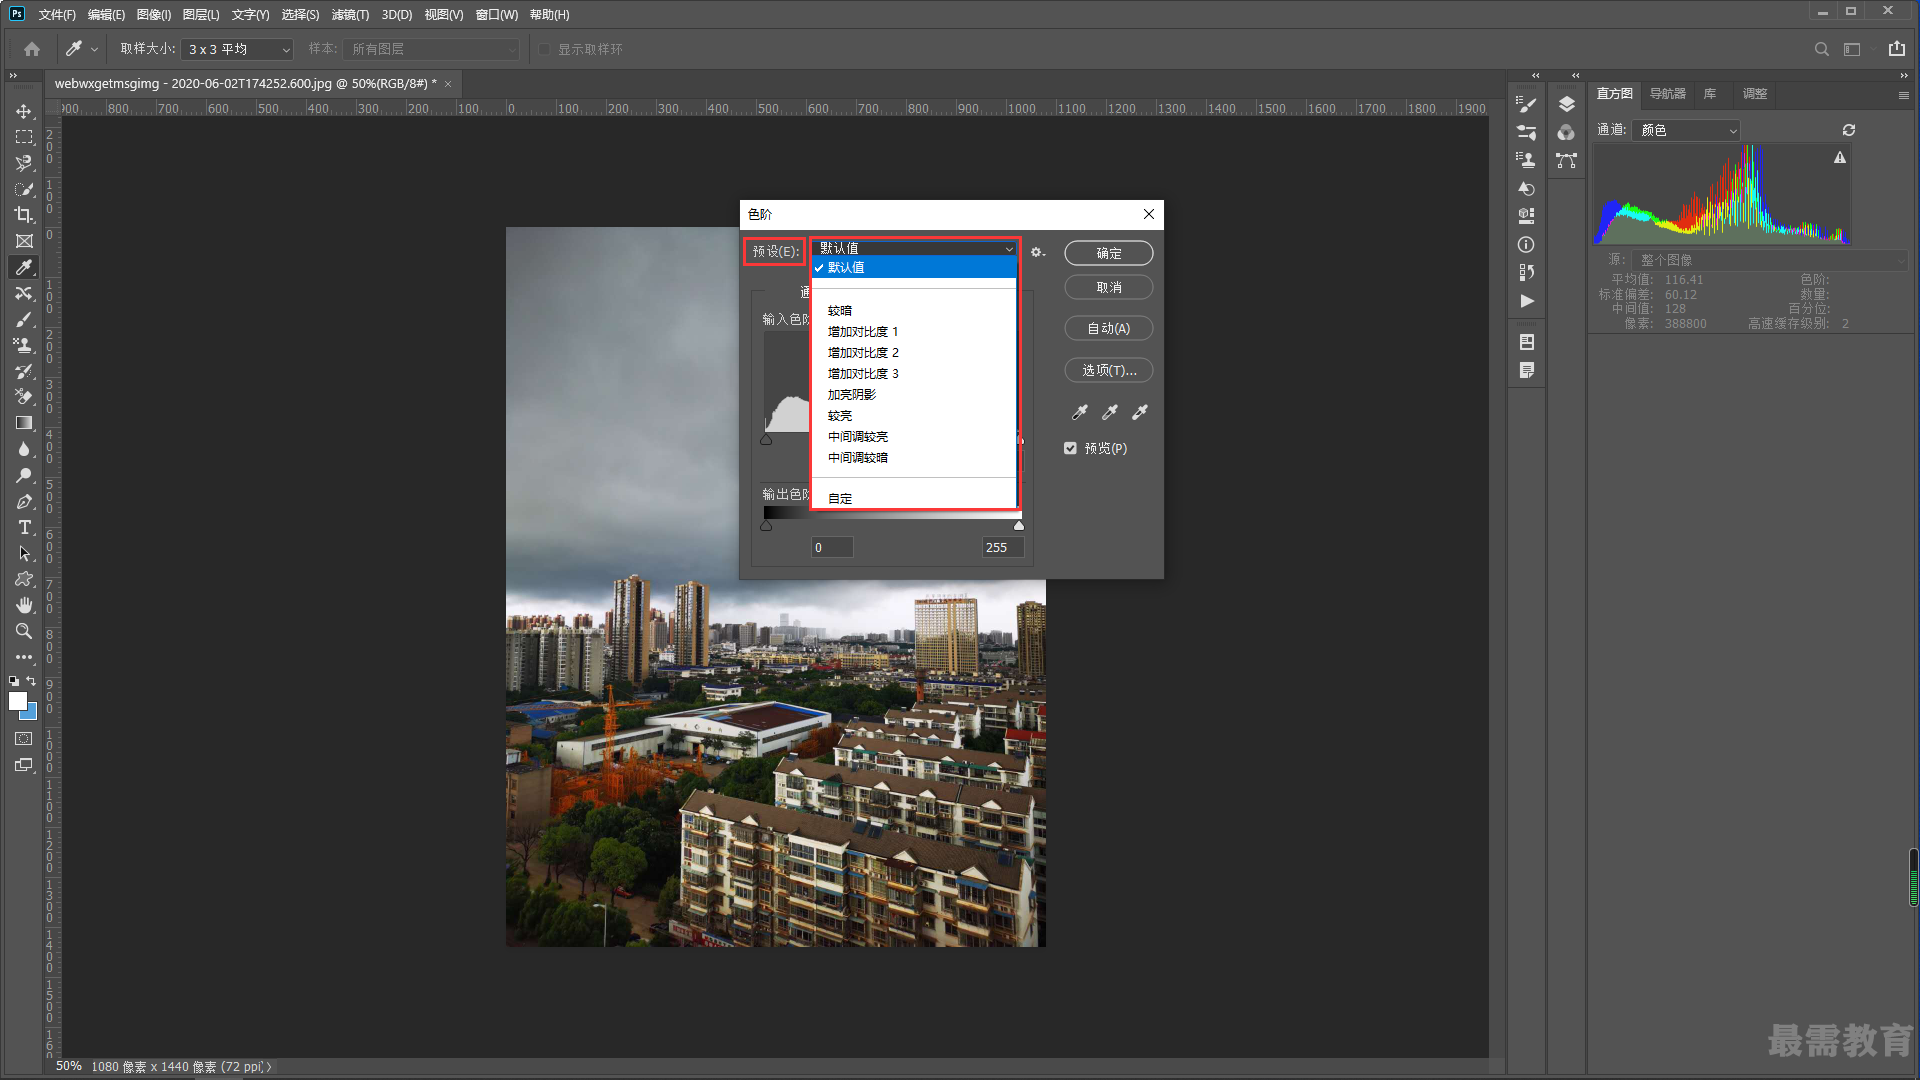Click the Cancel button in Levels
This screenshot has width=1920, height=1080.
(1108, 287)
